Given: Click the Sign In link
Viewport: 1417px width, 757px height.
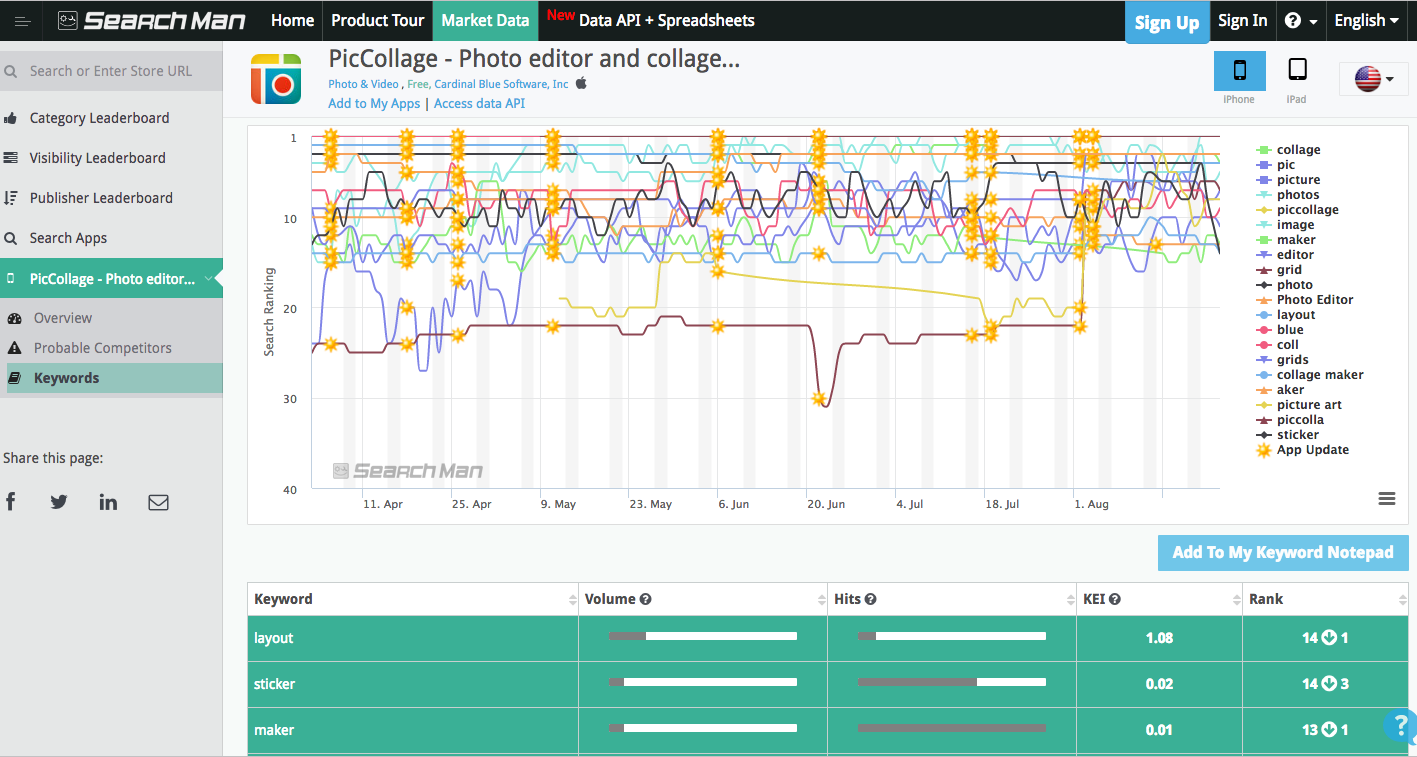Looking at the screenshot, I should tap(1243, 20).
